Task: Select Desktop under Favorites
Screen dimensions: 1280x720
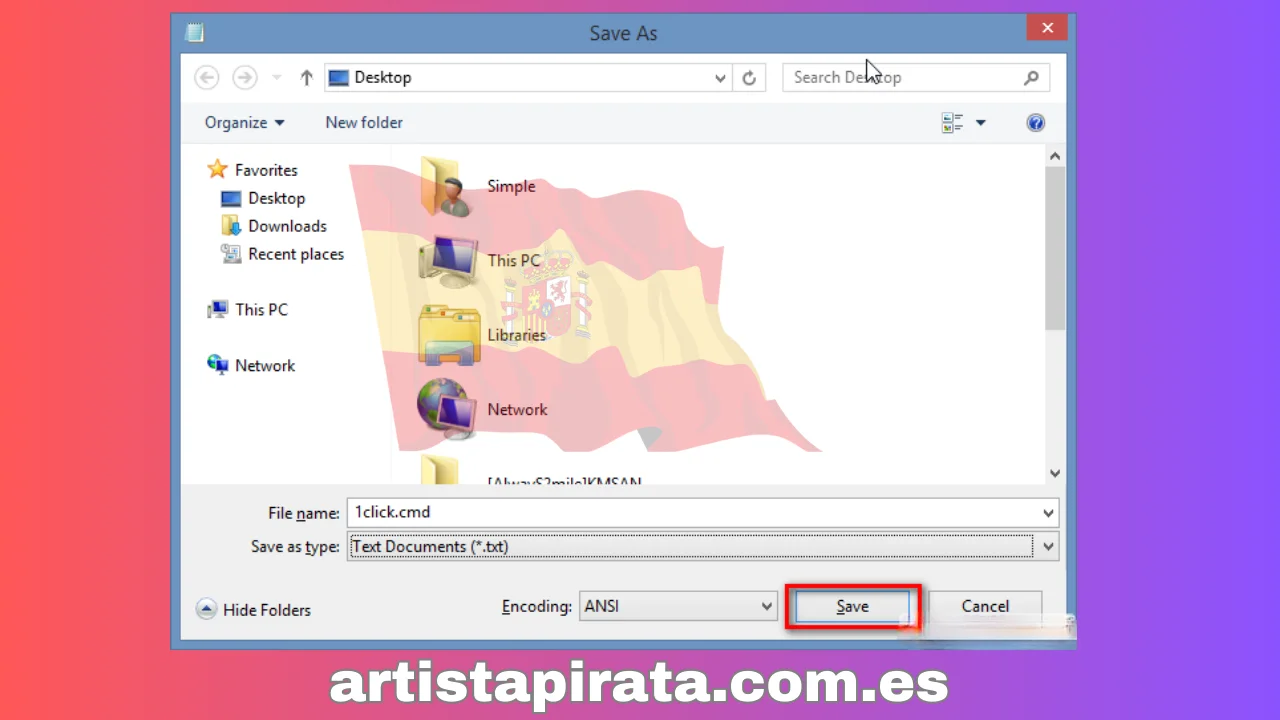Action: tap(276, 198)
